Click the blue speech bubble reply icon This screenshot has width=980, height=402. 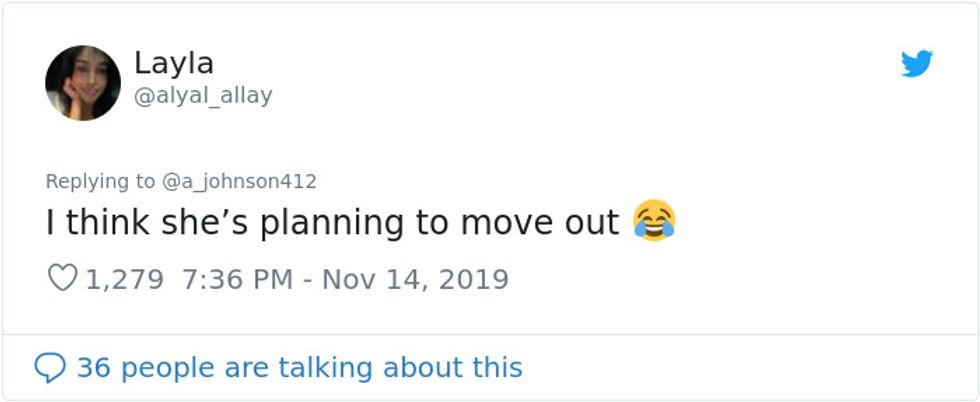50,368
